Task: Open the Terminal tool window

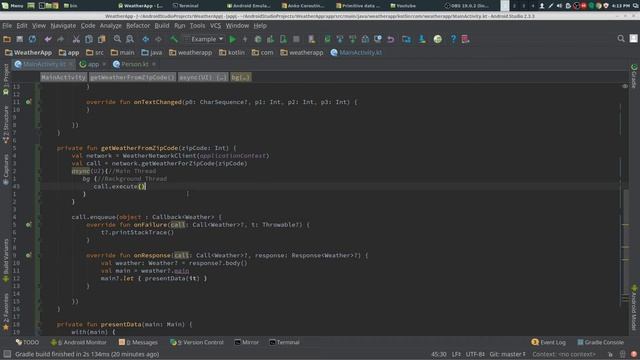Action: (284, 342)
